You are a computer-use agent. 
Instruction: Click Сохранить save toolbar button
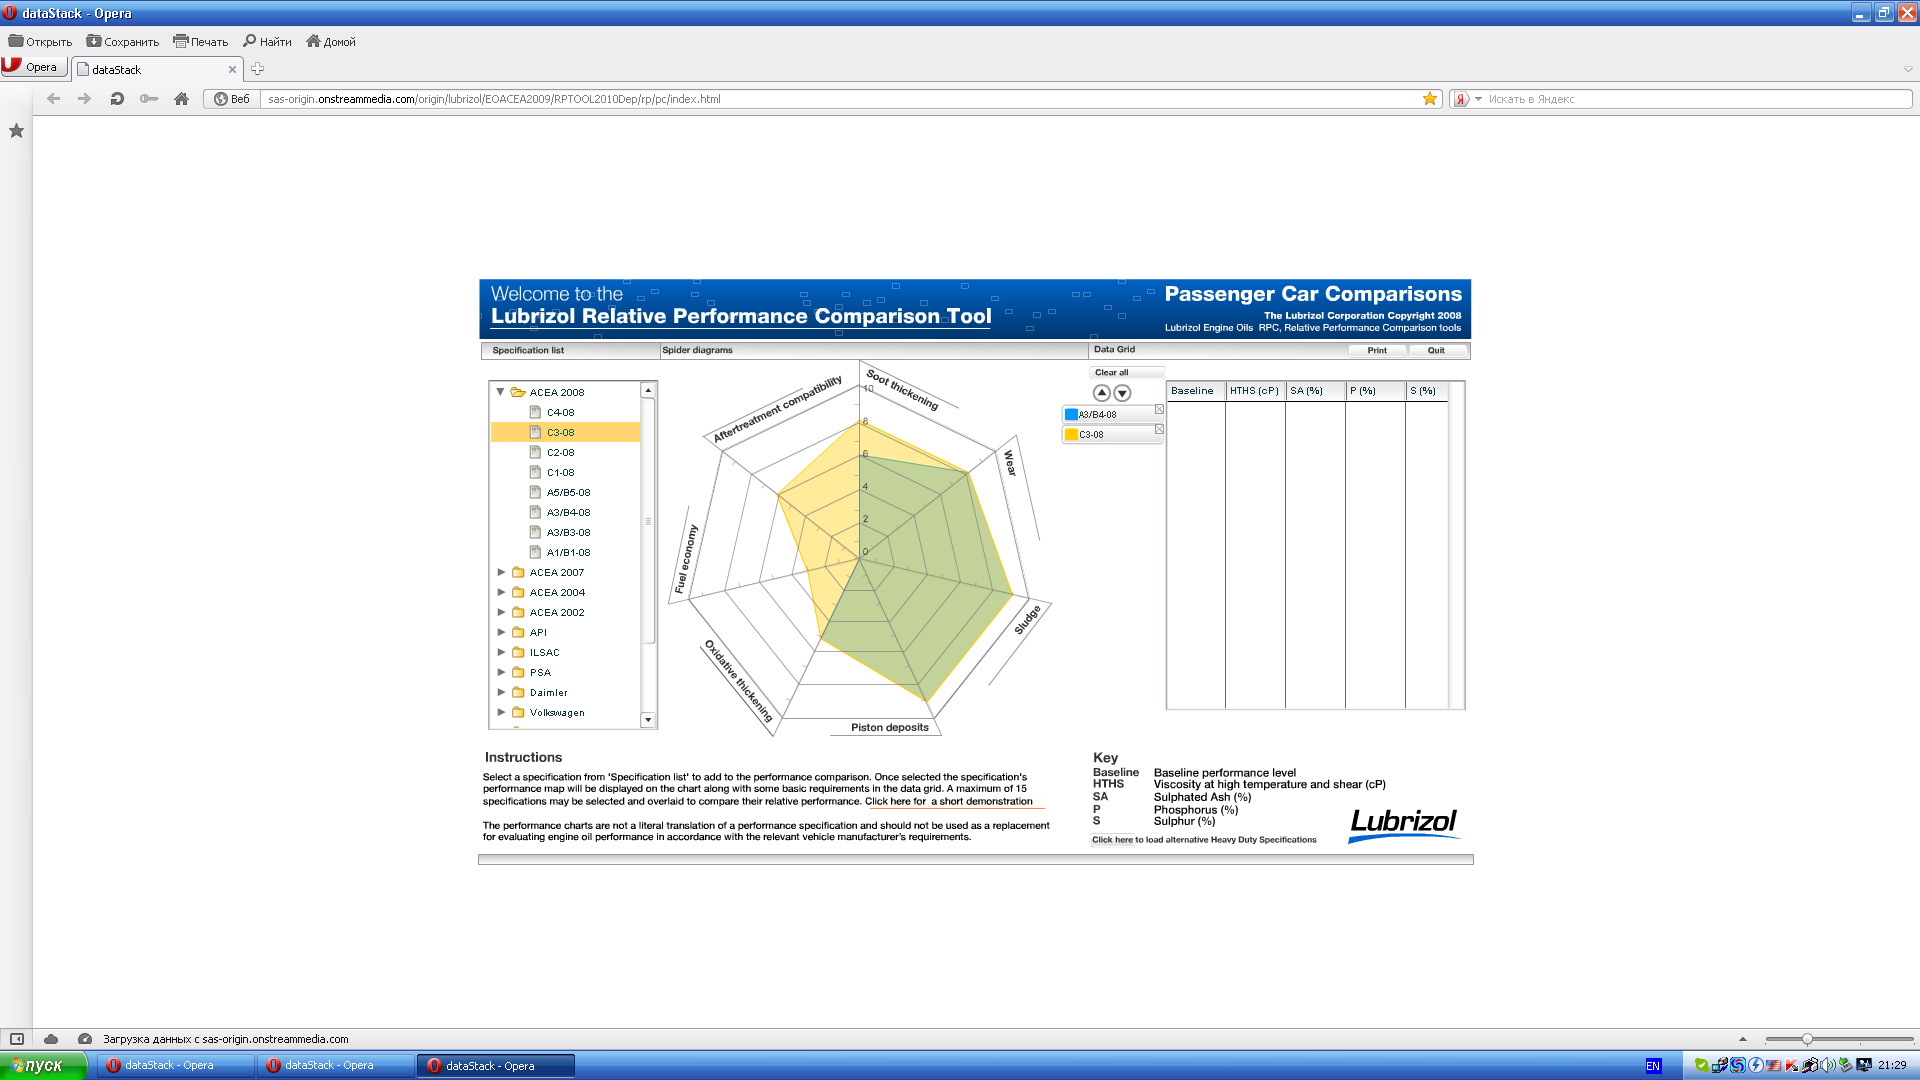tap(122, 42)
